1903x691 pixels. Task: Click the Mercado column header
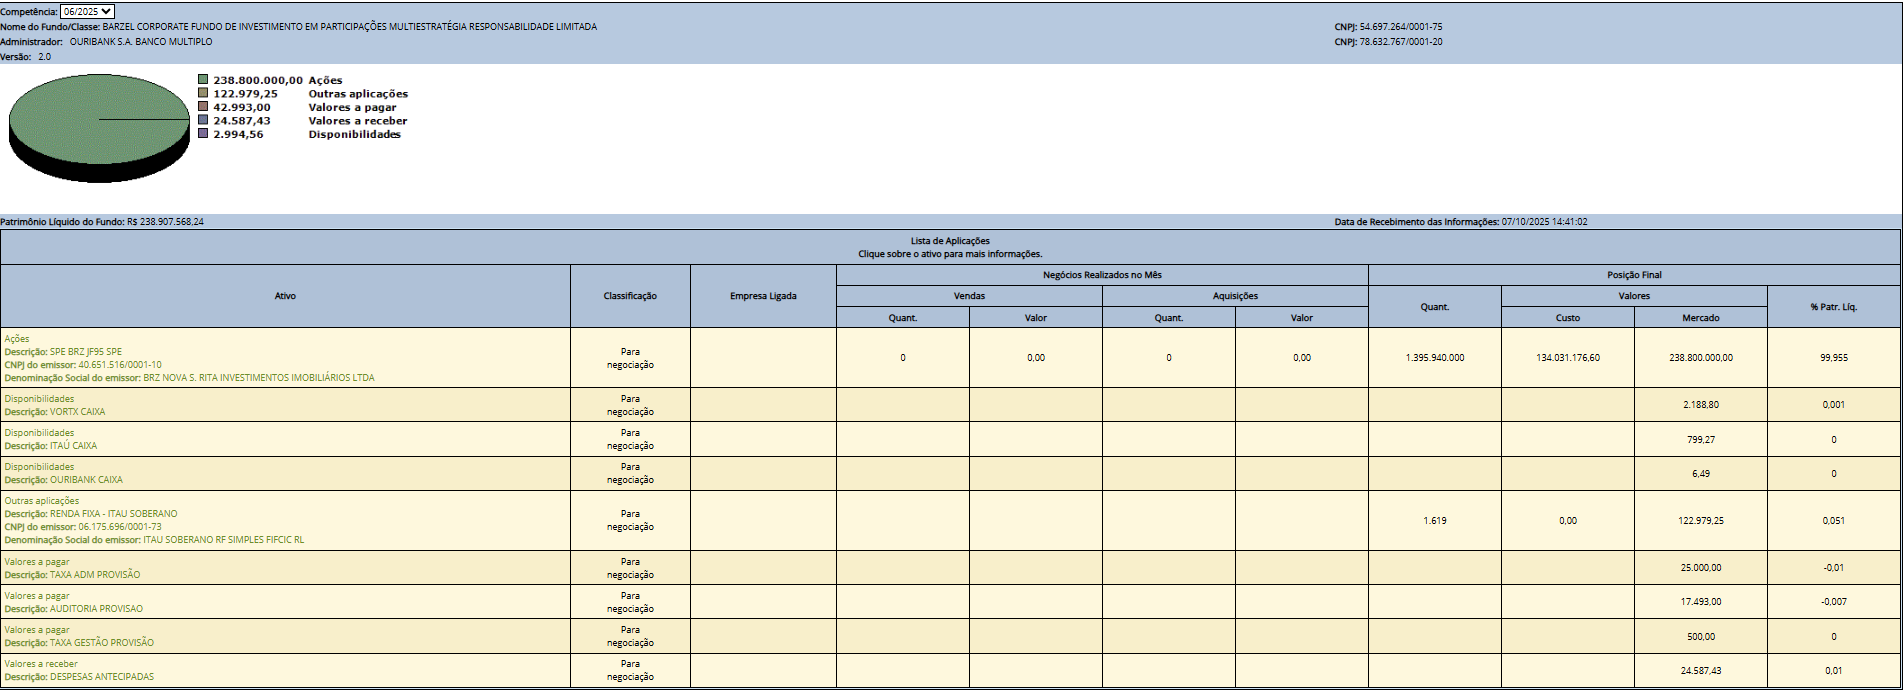pos(1701,318)
